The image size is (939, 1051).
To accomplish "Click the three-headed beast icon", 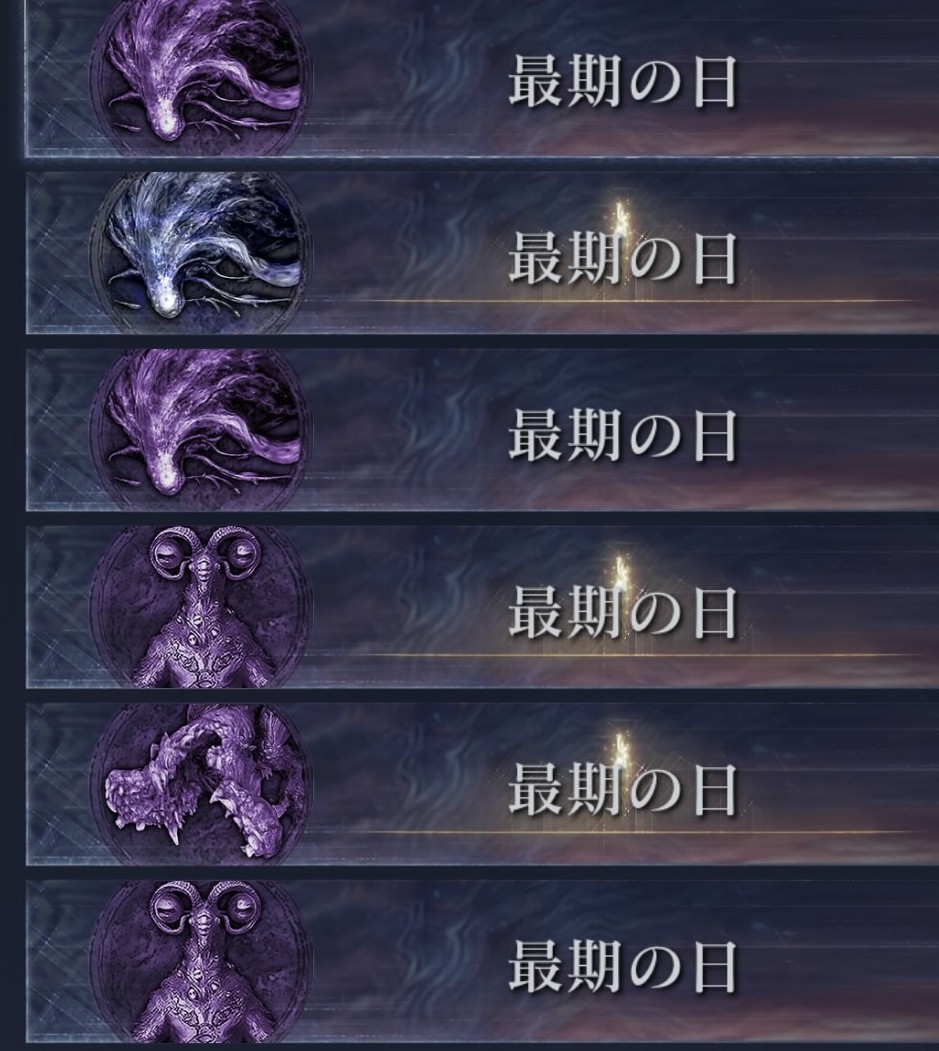I will (x=200, y=783).
